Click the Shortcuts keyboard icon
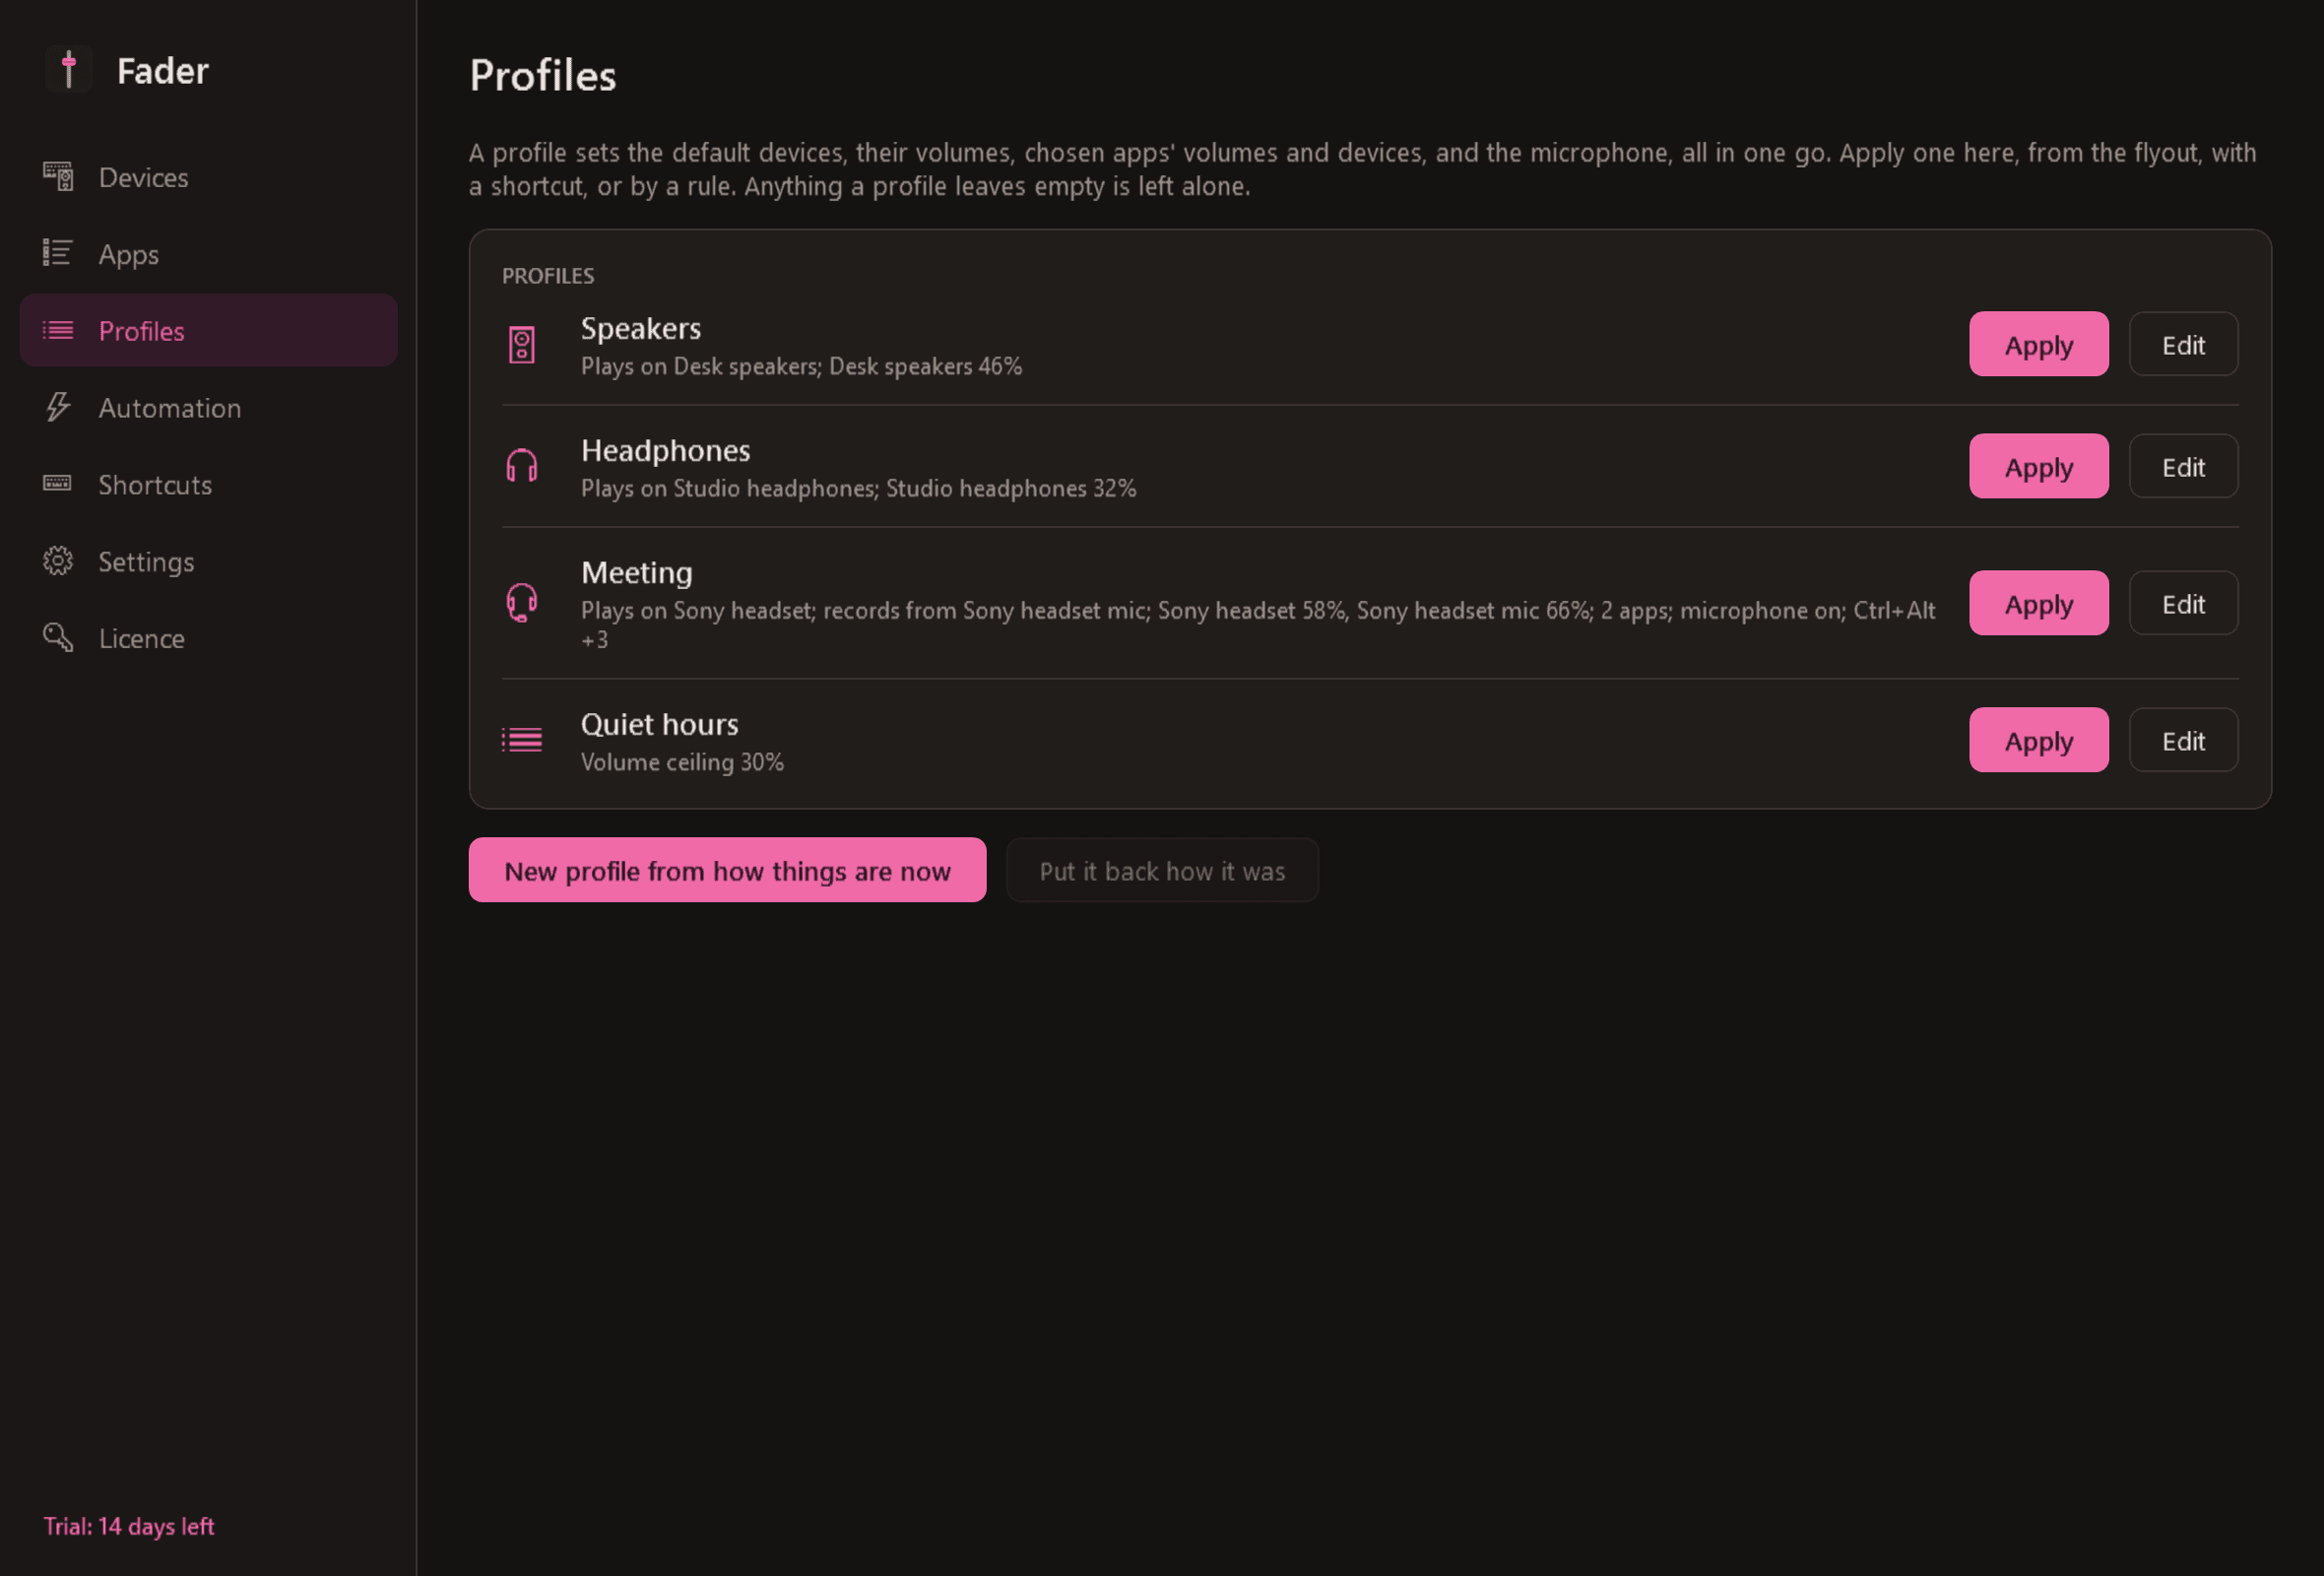The width and height of the screenshot is (2324, 1576). click(x=58, y=485)
